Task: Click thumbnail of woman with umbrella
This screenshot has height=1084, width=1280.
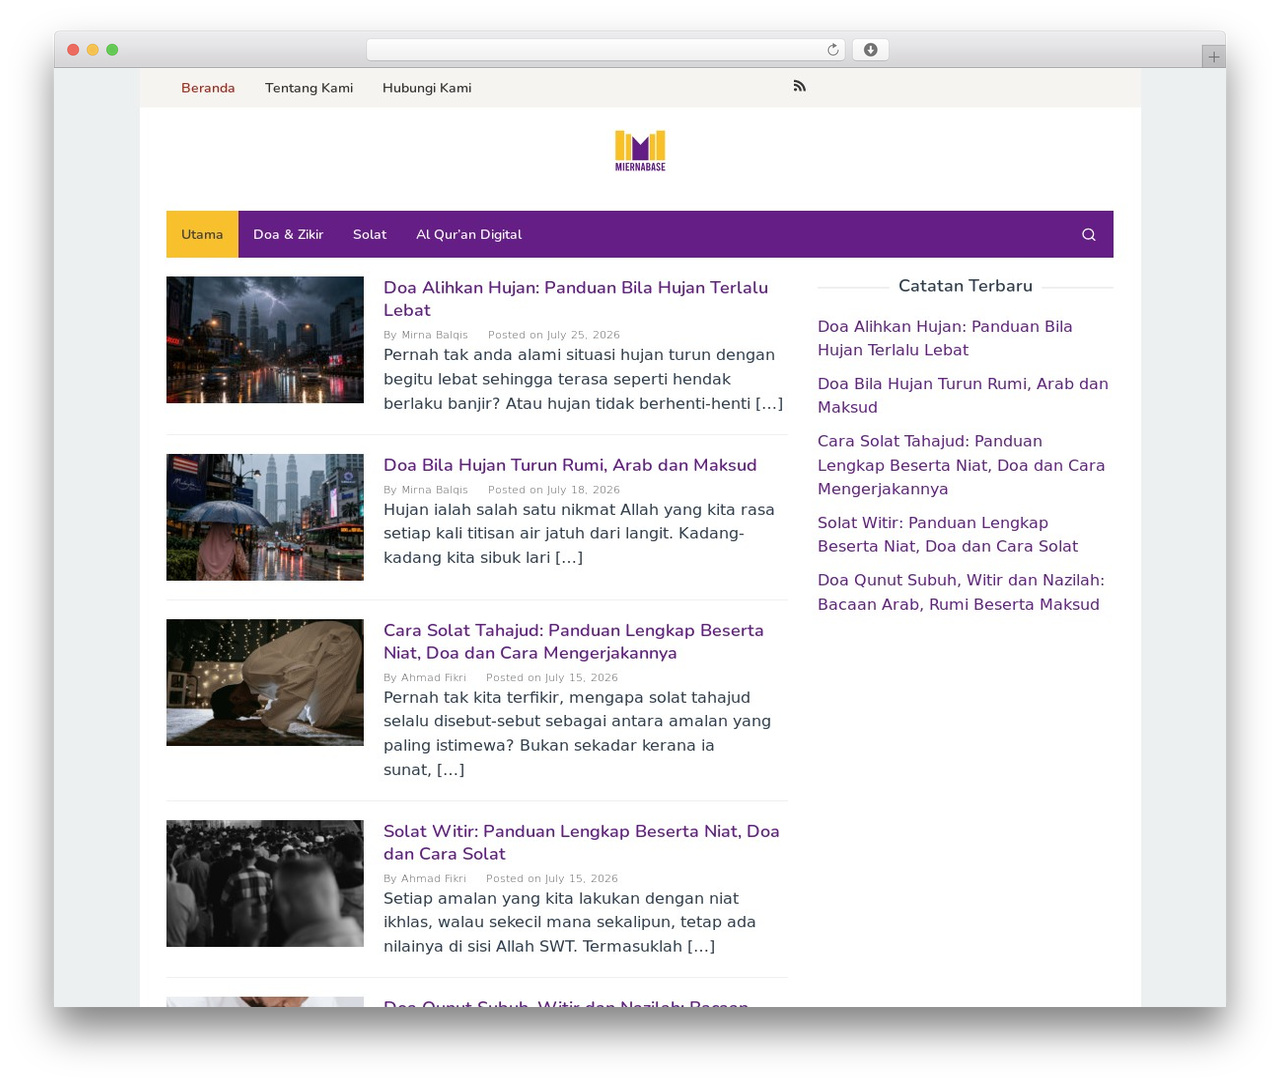Action: pyautogui.click(x=265, y=517)
